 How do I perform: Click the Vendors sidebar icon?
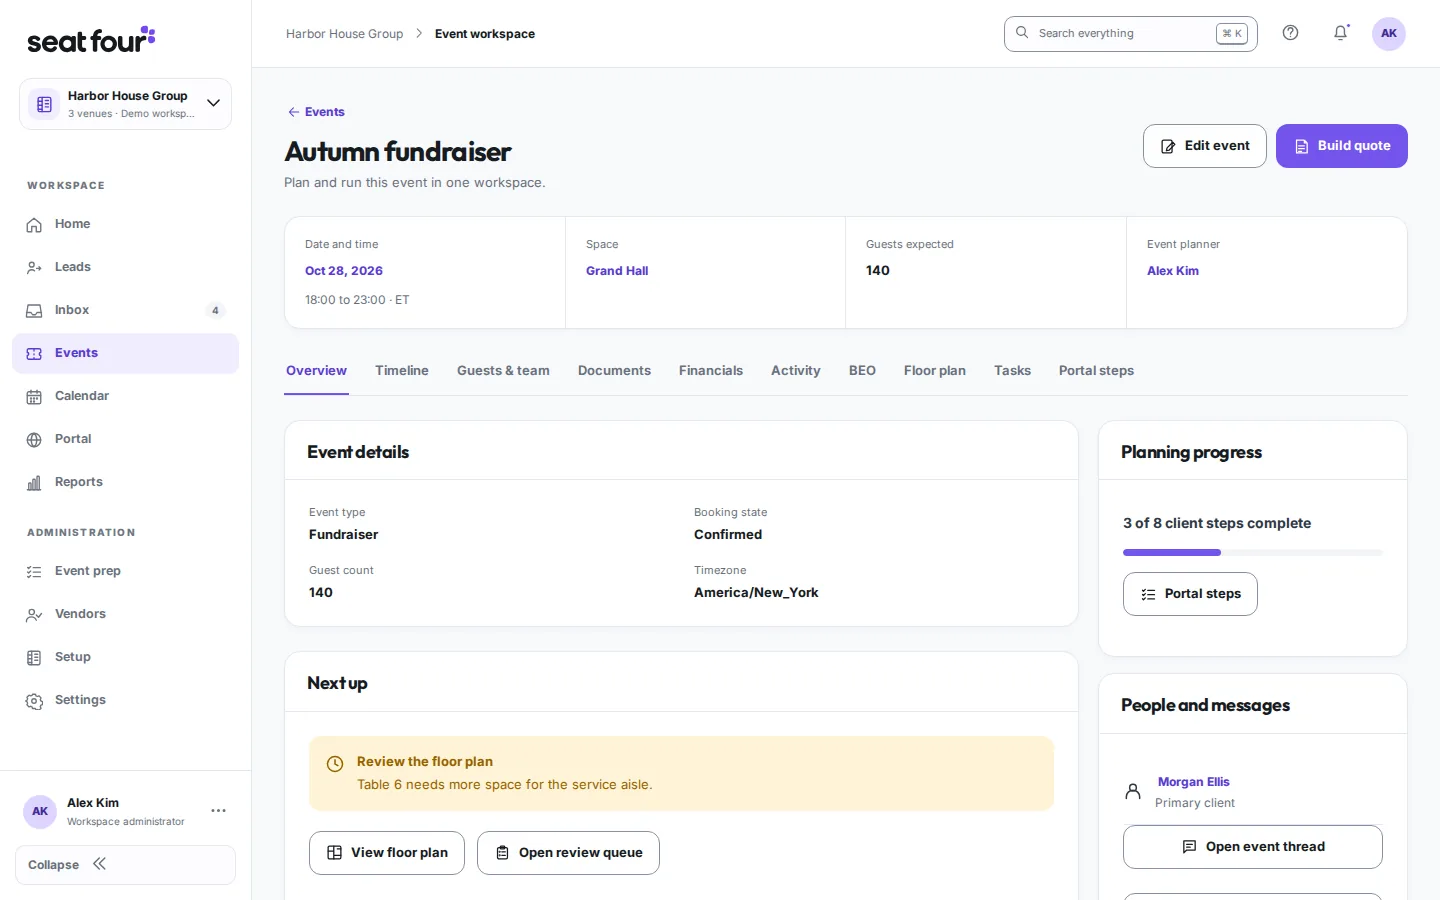34,615
